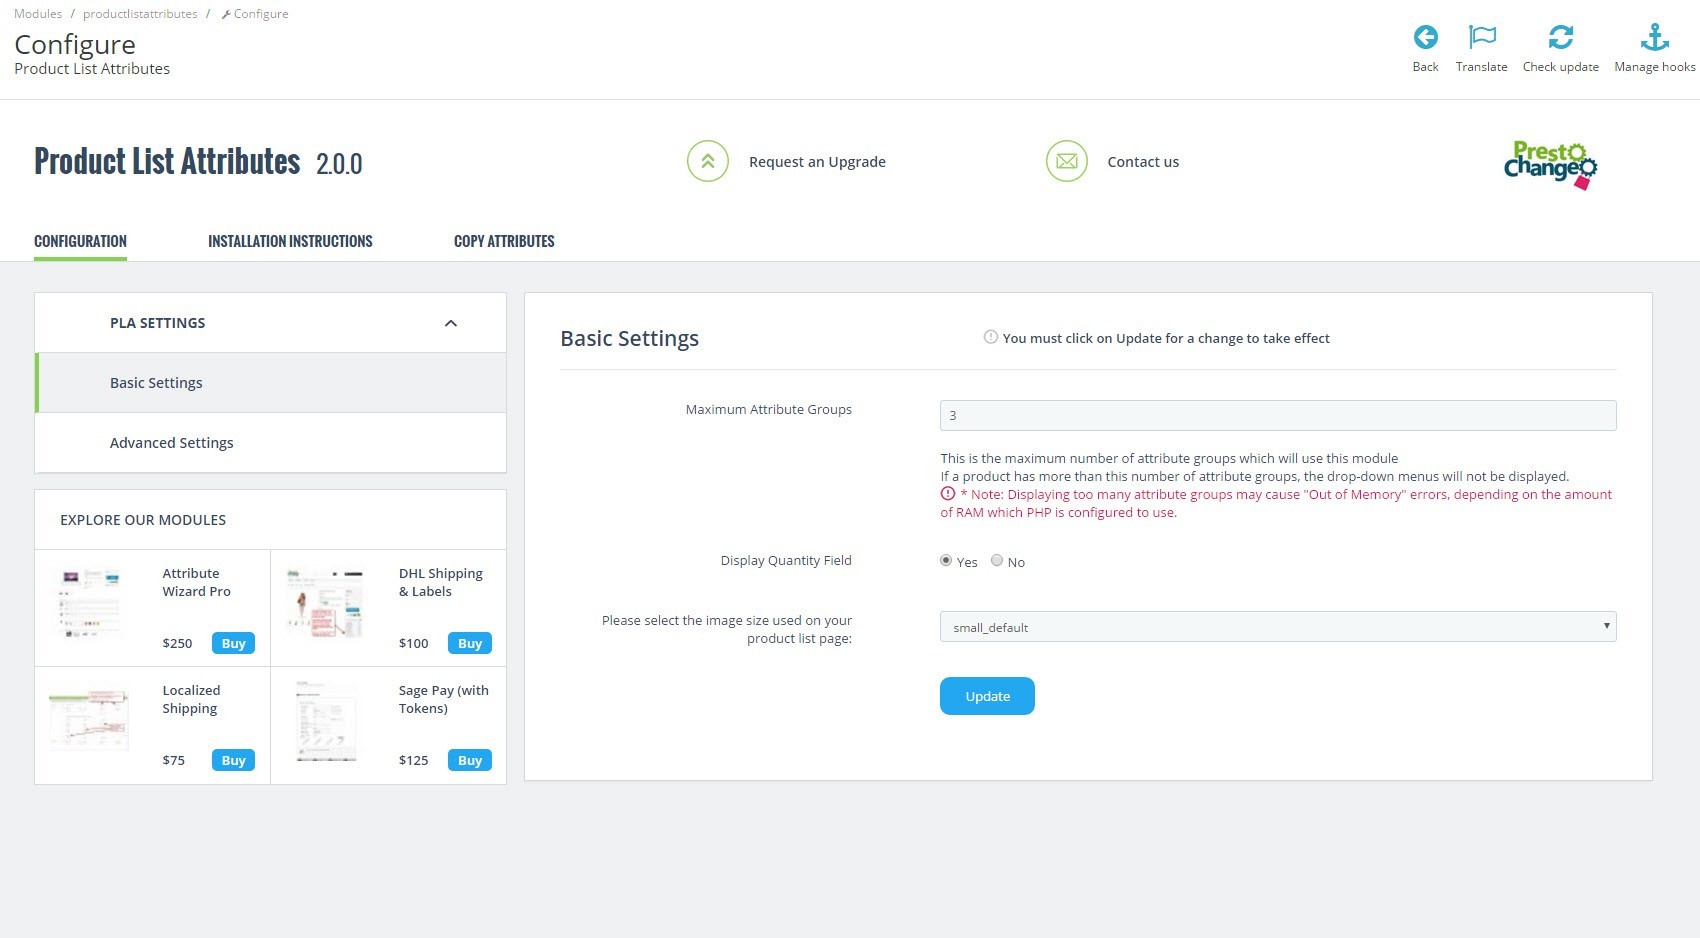Select Yes for Display Quantity Field
Screen dimensions: 1700x938
[946, 561]
